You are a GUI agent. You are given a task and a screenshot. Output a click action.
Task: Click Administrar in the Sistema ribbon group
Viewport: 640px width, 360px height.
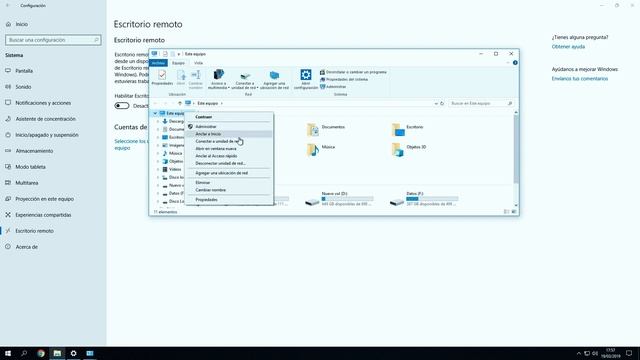point(333,87)
